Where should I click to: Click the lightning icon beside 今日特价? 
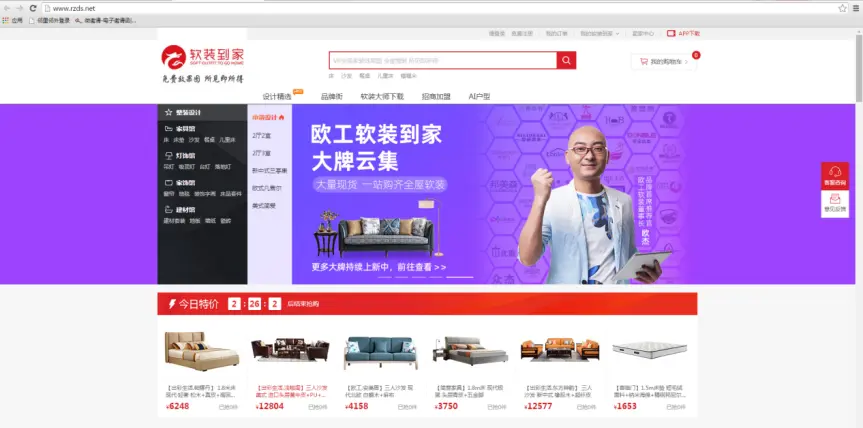tap(172, 304)
